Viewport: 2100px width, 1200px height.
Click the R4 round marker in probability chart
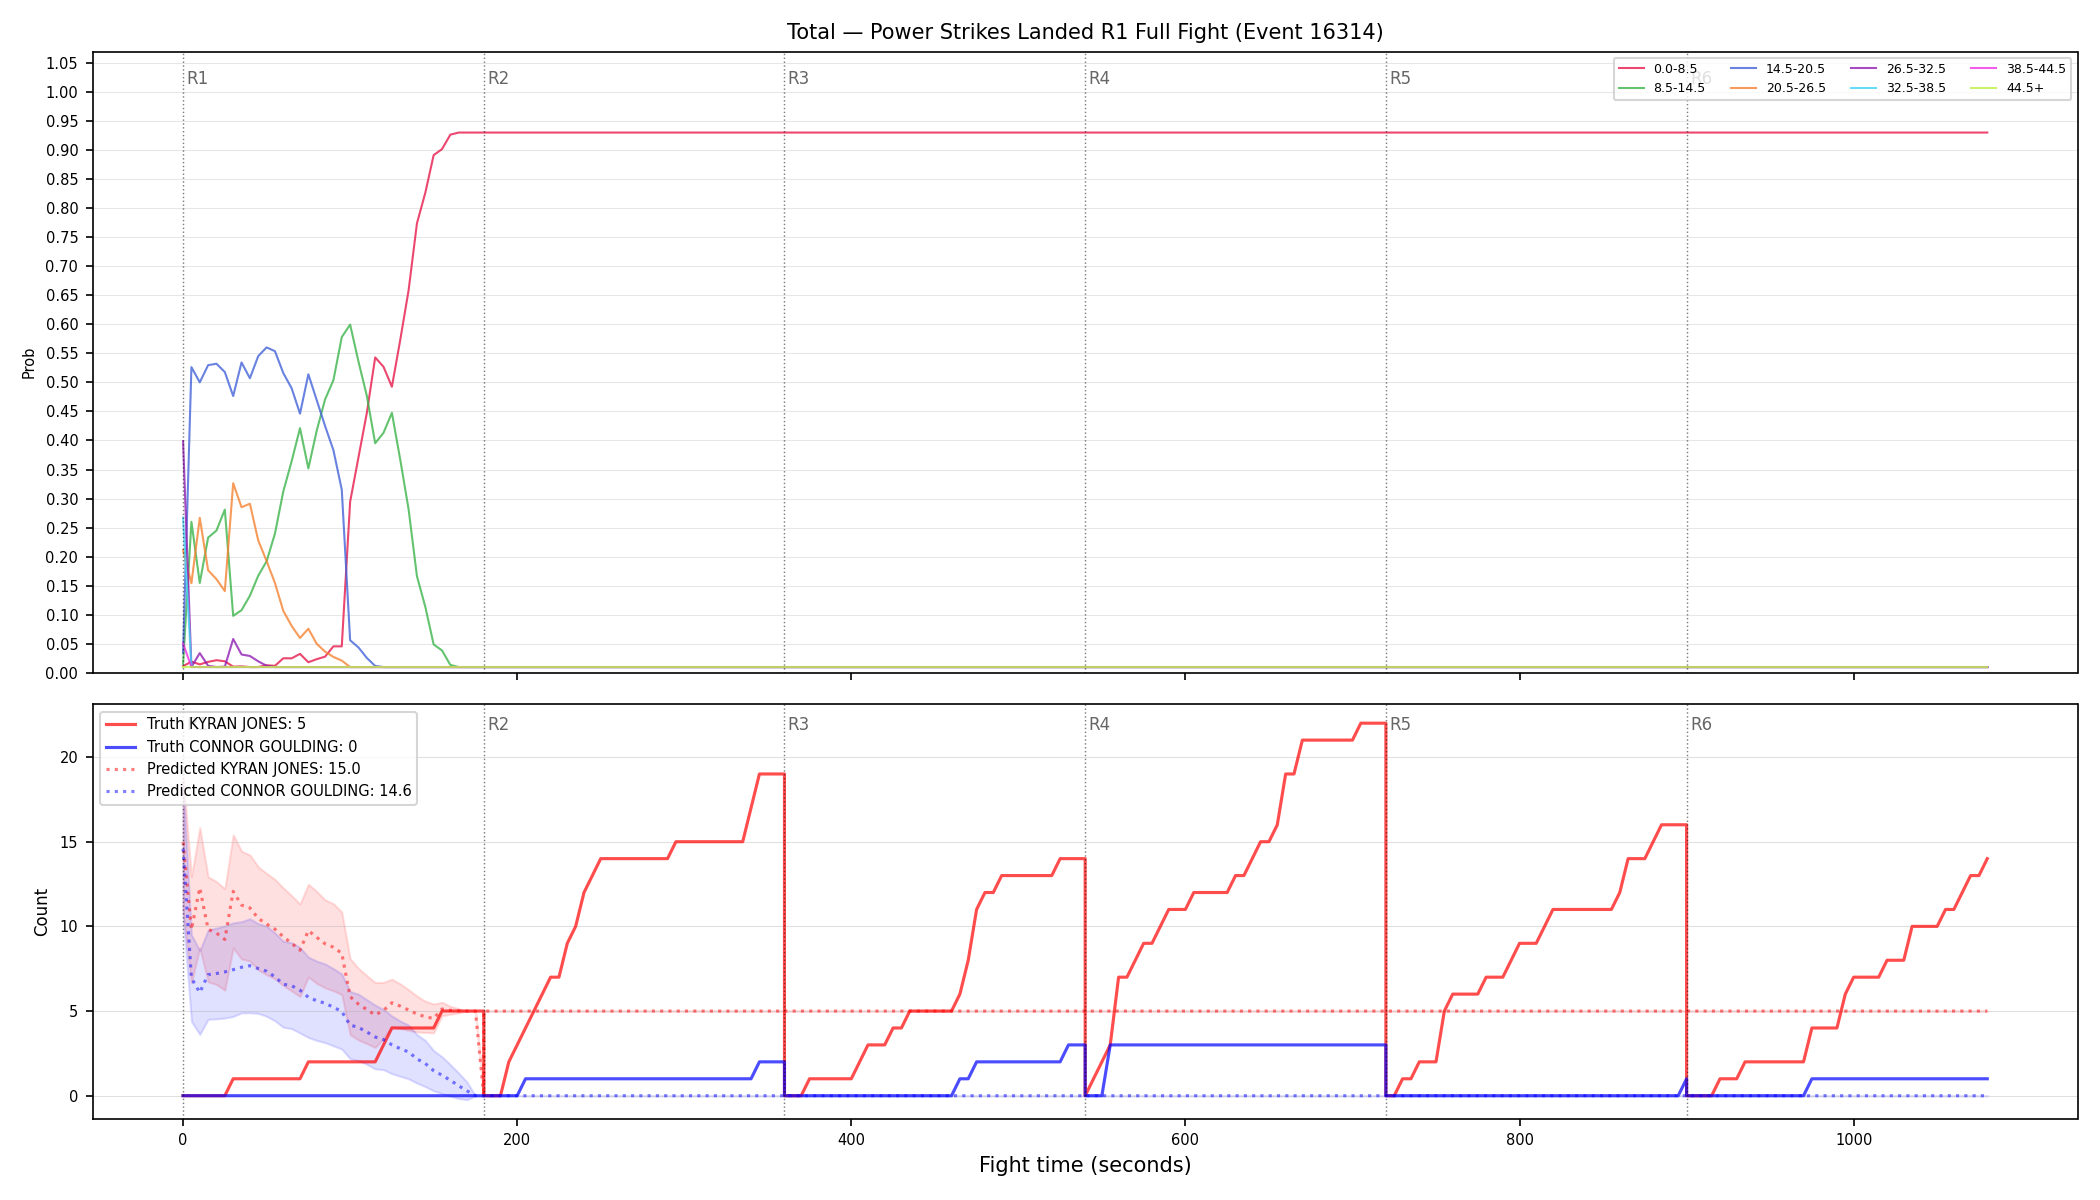coord(1099,78)
